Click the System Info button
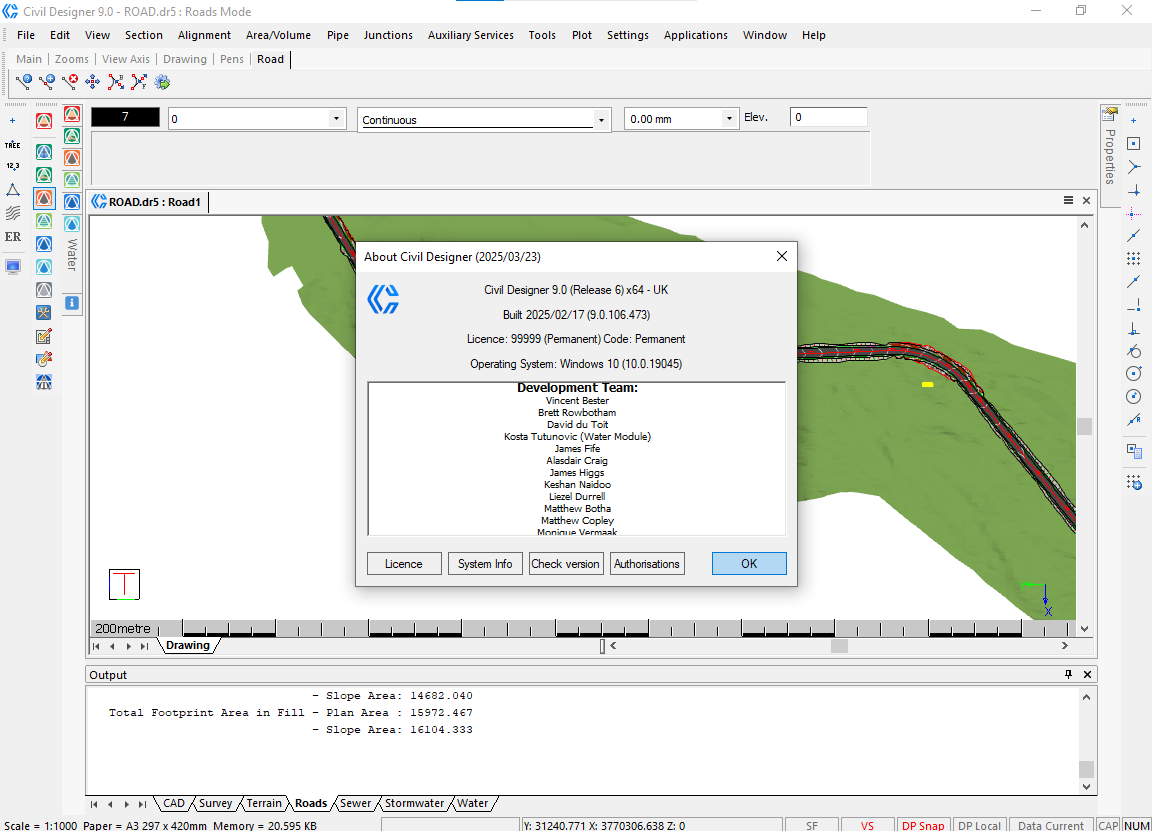The image size is (1152, 831). [485, 564]
